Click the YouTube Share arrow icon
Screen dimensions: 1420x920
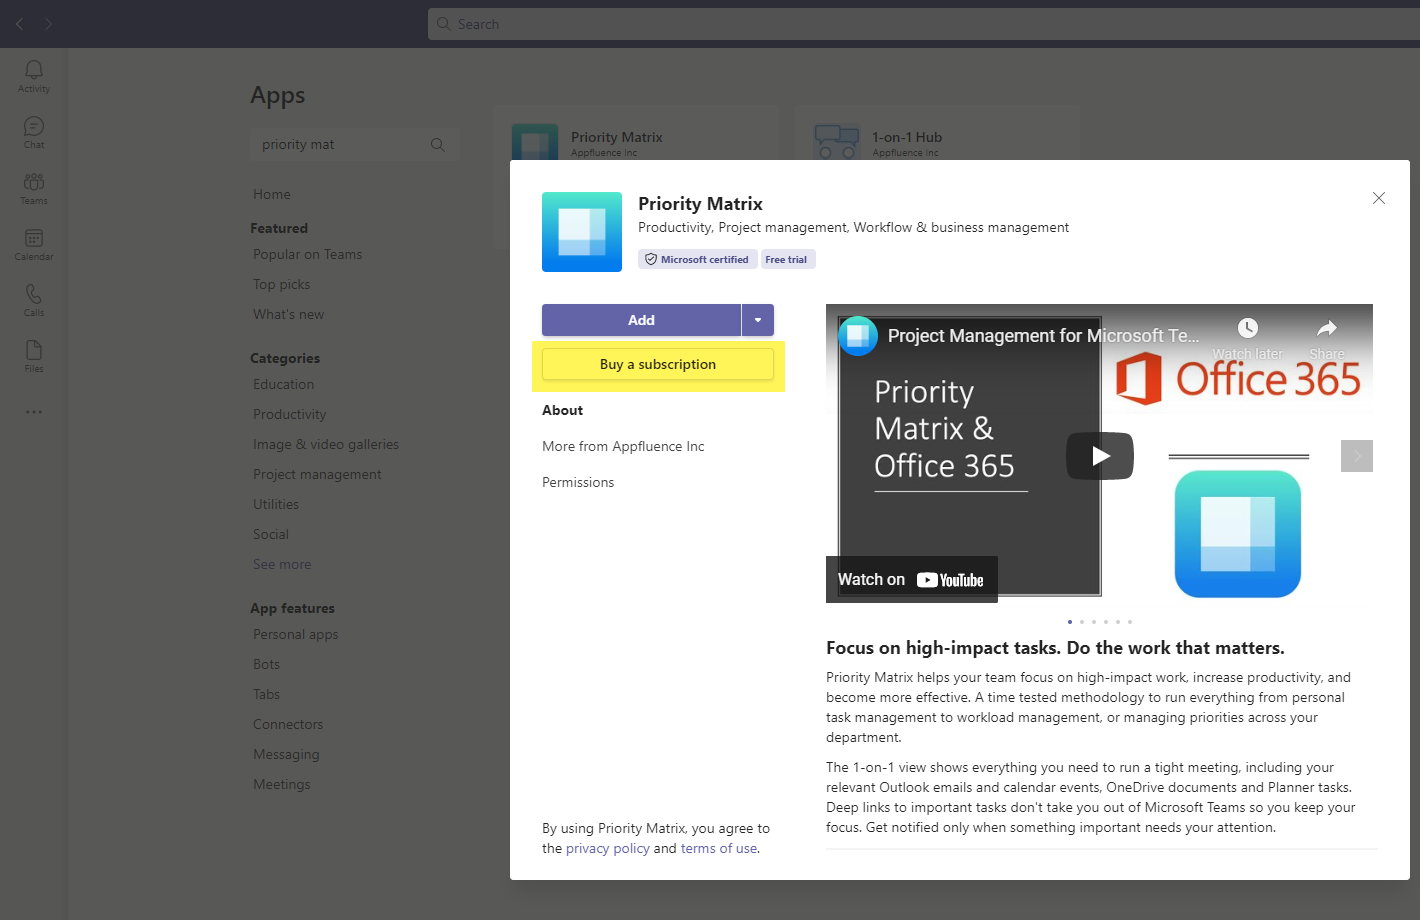coord(1326,330)
